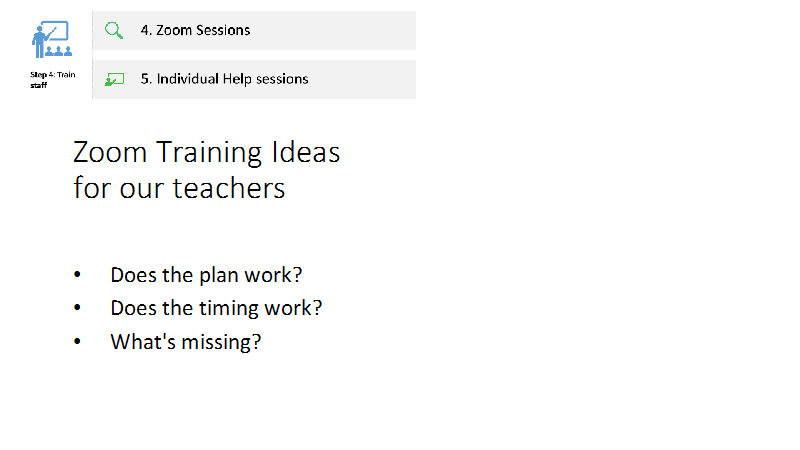Select the audience figures in the training icon
Screen dimensions: 800x450
[x=59, y=51]
